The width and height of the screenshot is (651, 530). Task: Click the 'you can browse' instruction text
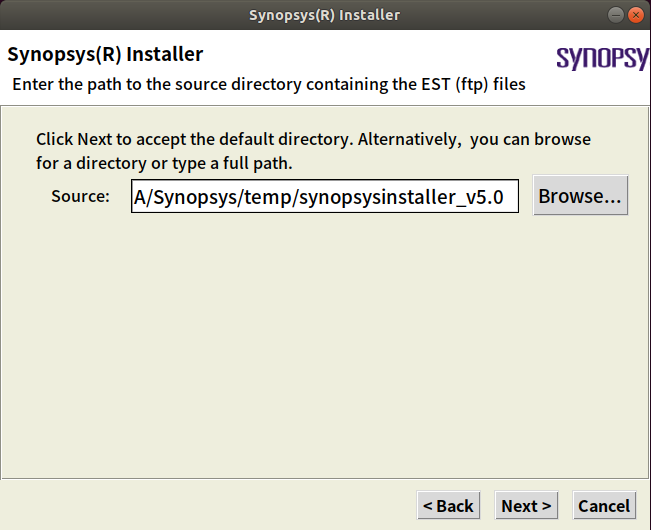530,139
